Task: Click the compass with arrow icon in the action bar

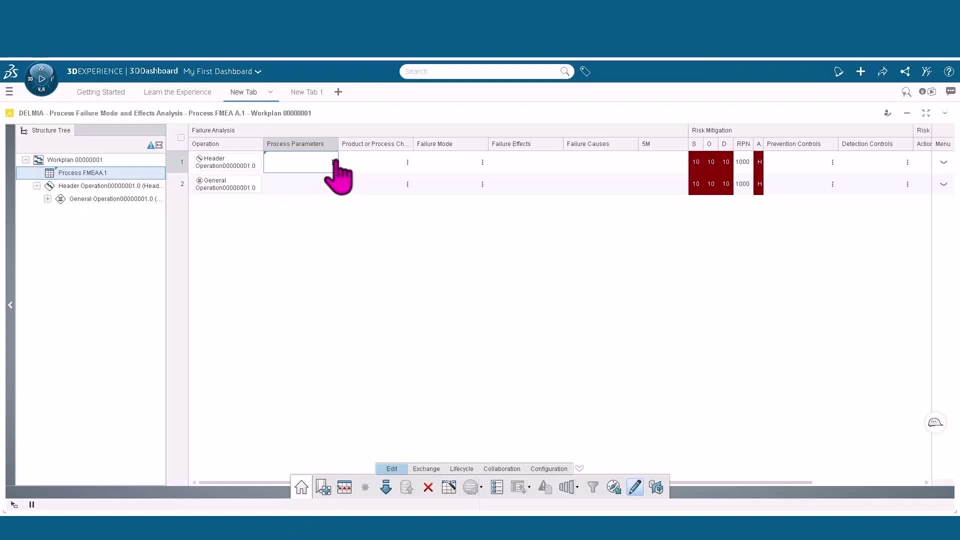Action: (x=613, y=487)
